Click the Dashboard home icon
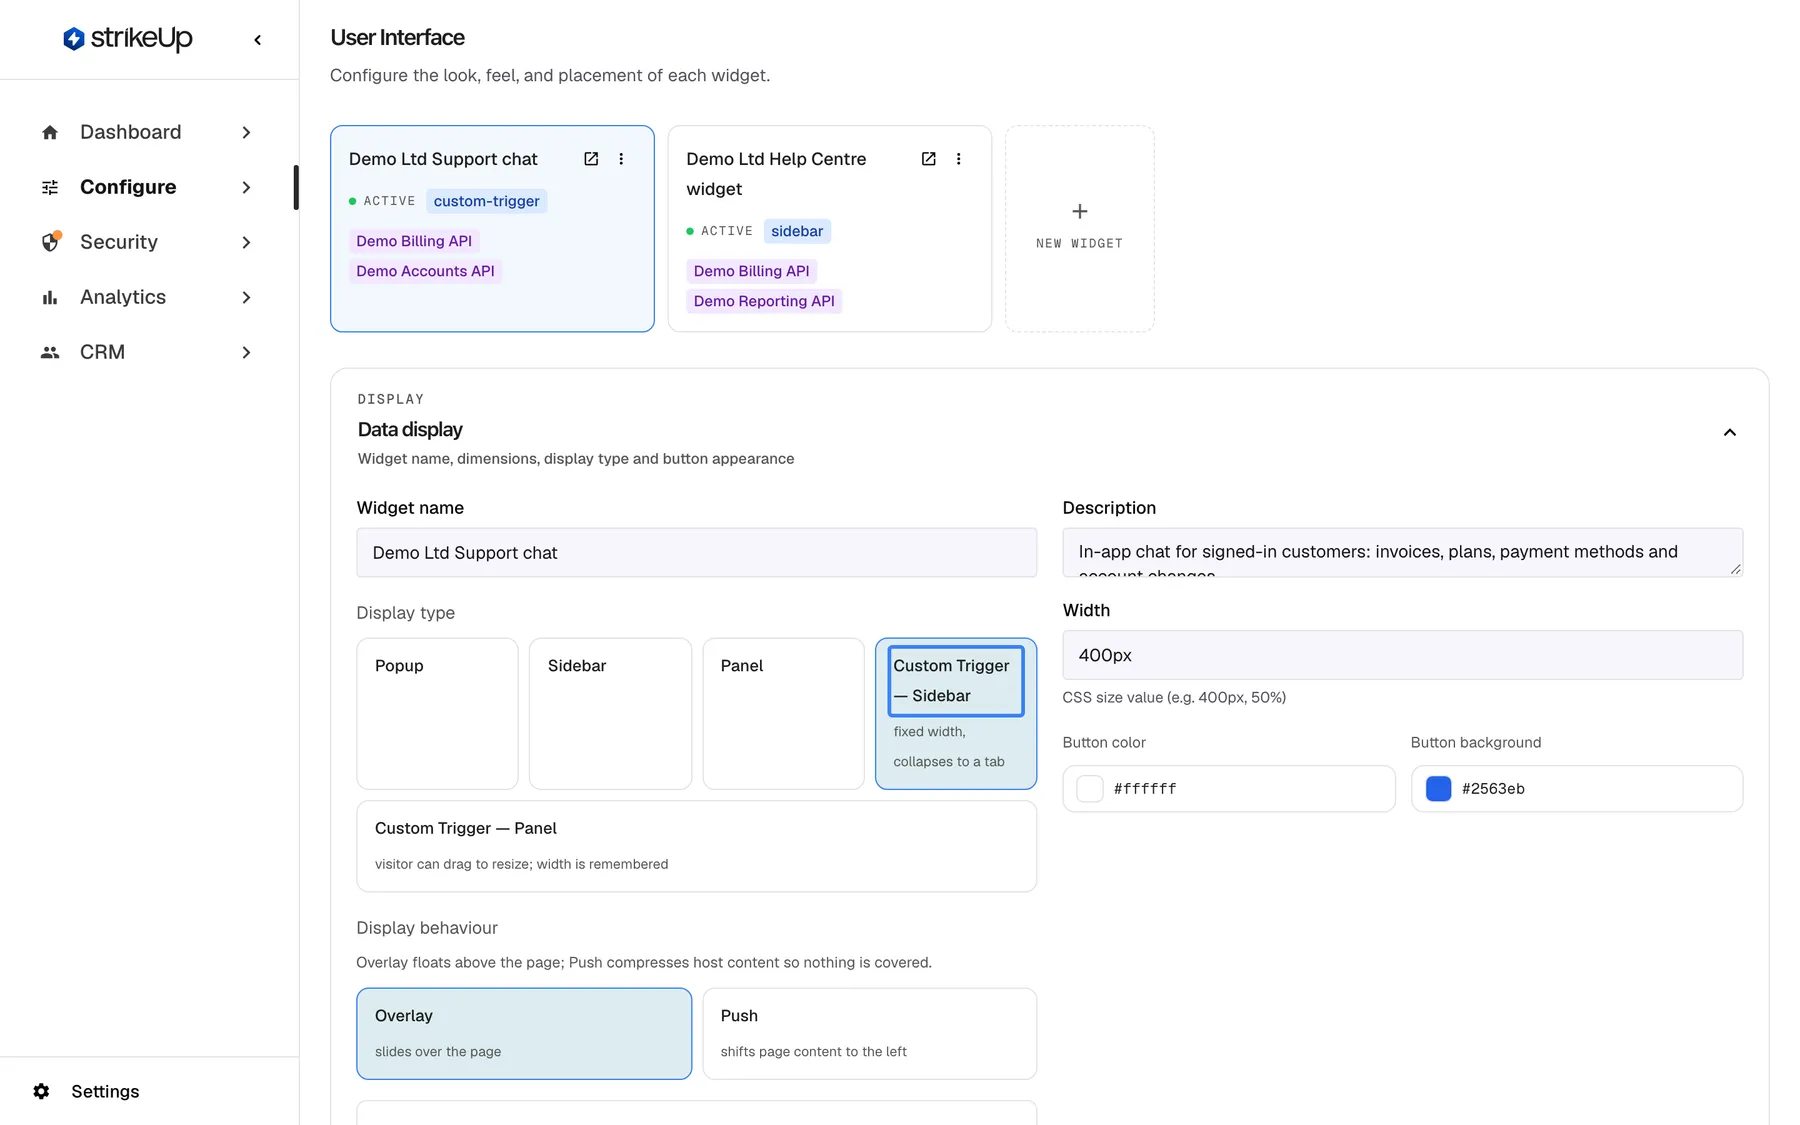 tap(50, 132)
